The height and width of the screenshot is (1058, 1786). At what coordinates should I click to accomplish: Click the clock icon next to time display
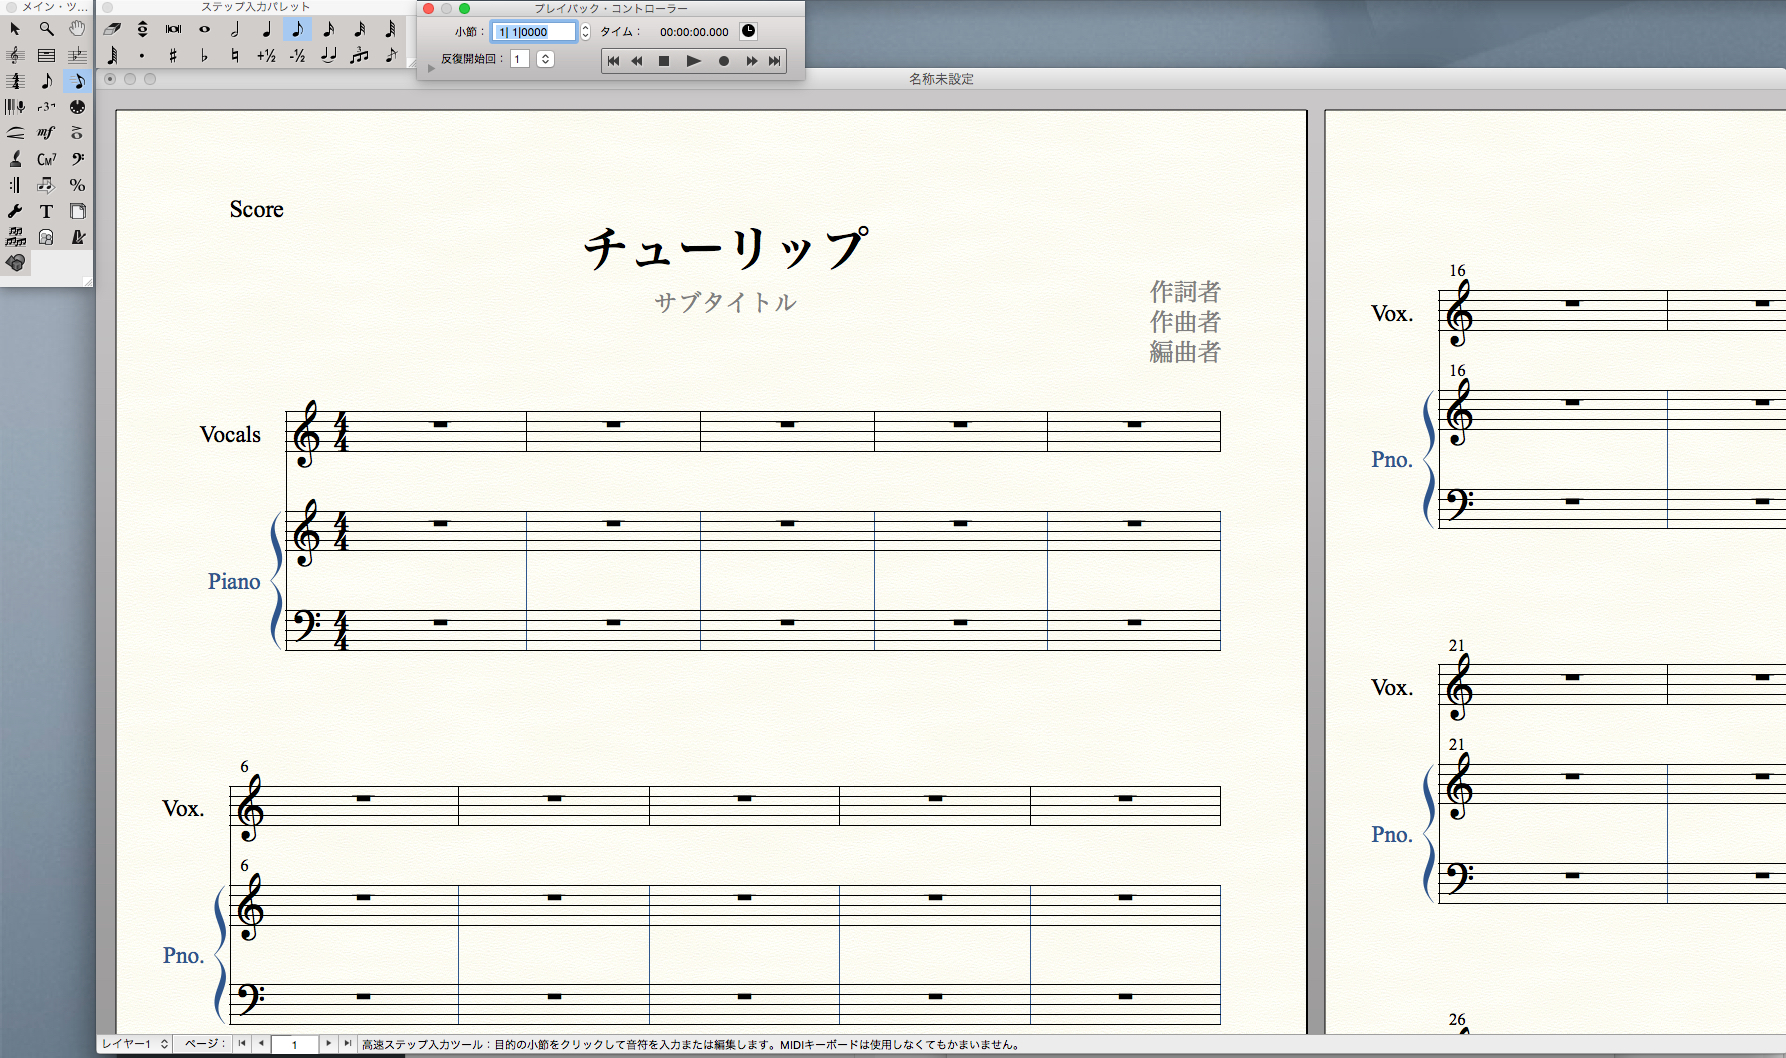[748, 32]
